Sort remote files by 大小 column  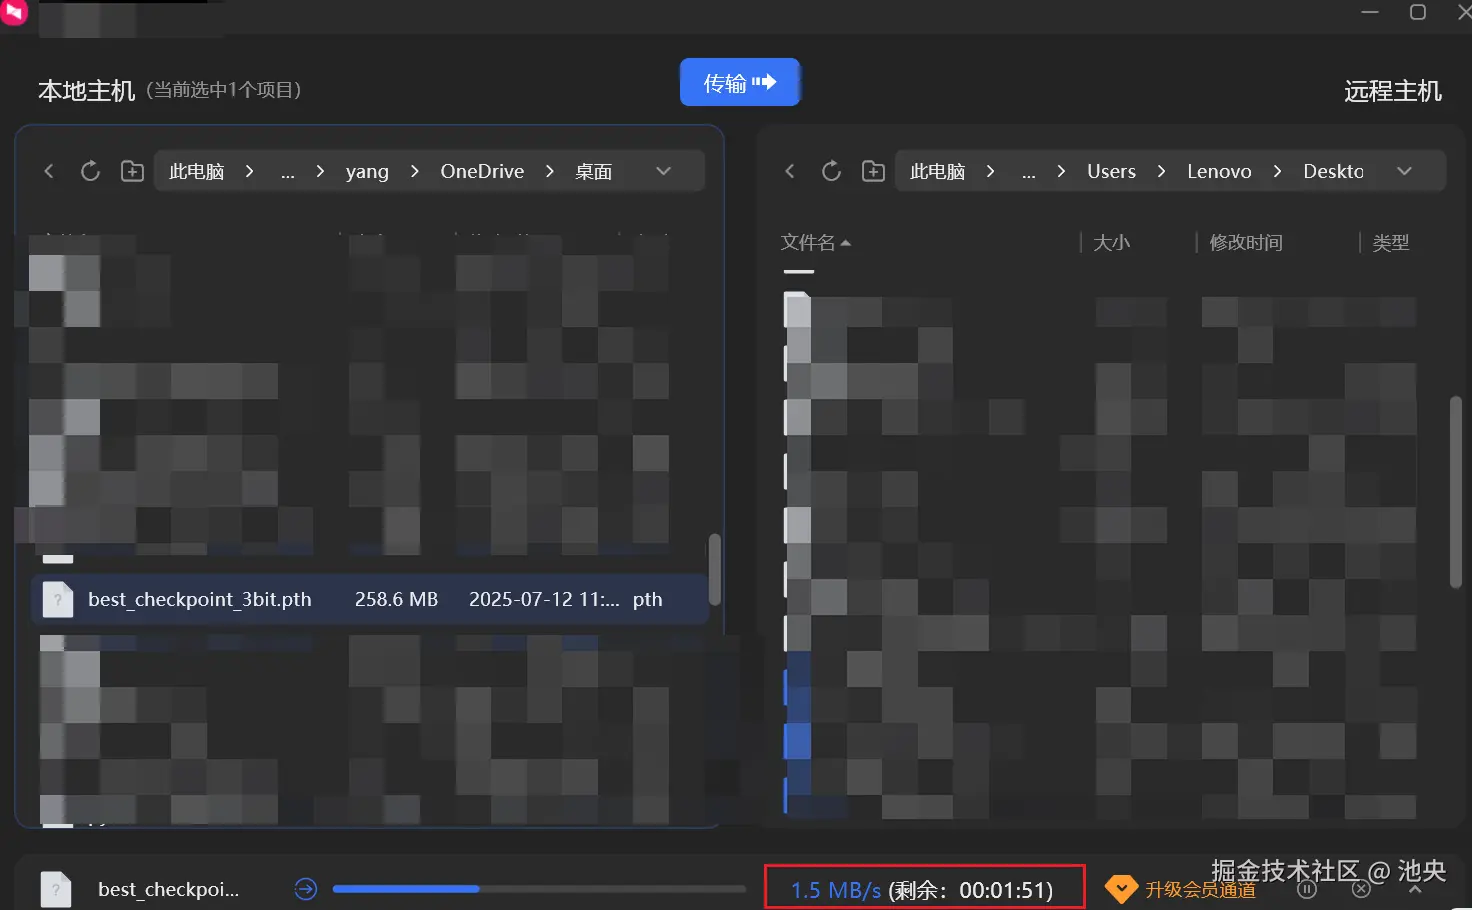click(x=1111, y=242)
